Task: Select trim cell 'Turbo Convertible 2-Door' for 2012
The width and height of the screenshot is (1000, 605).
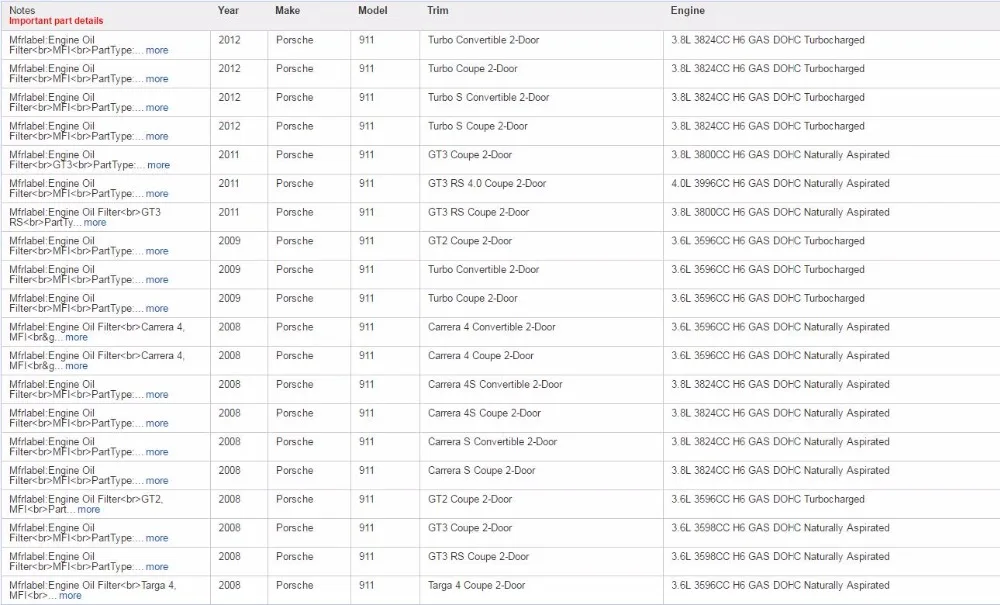Action: [483, 40]
